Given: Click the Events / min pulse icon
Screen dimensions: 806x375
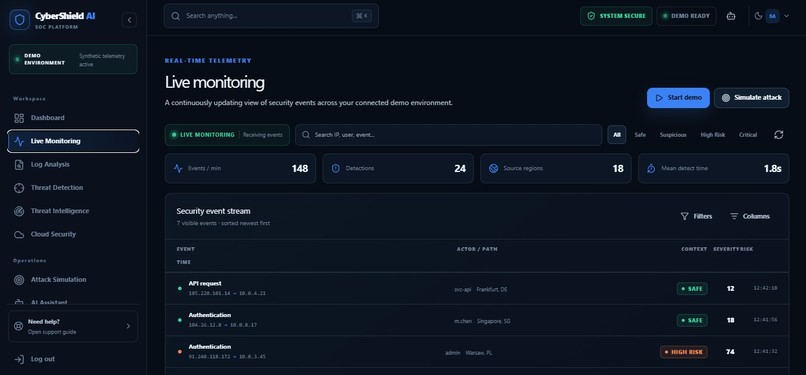Looking at the screenshot, I should pyautogui.click(x=178, y=168).
